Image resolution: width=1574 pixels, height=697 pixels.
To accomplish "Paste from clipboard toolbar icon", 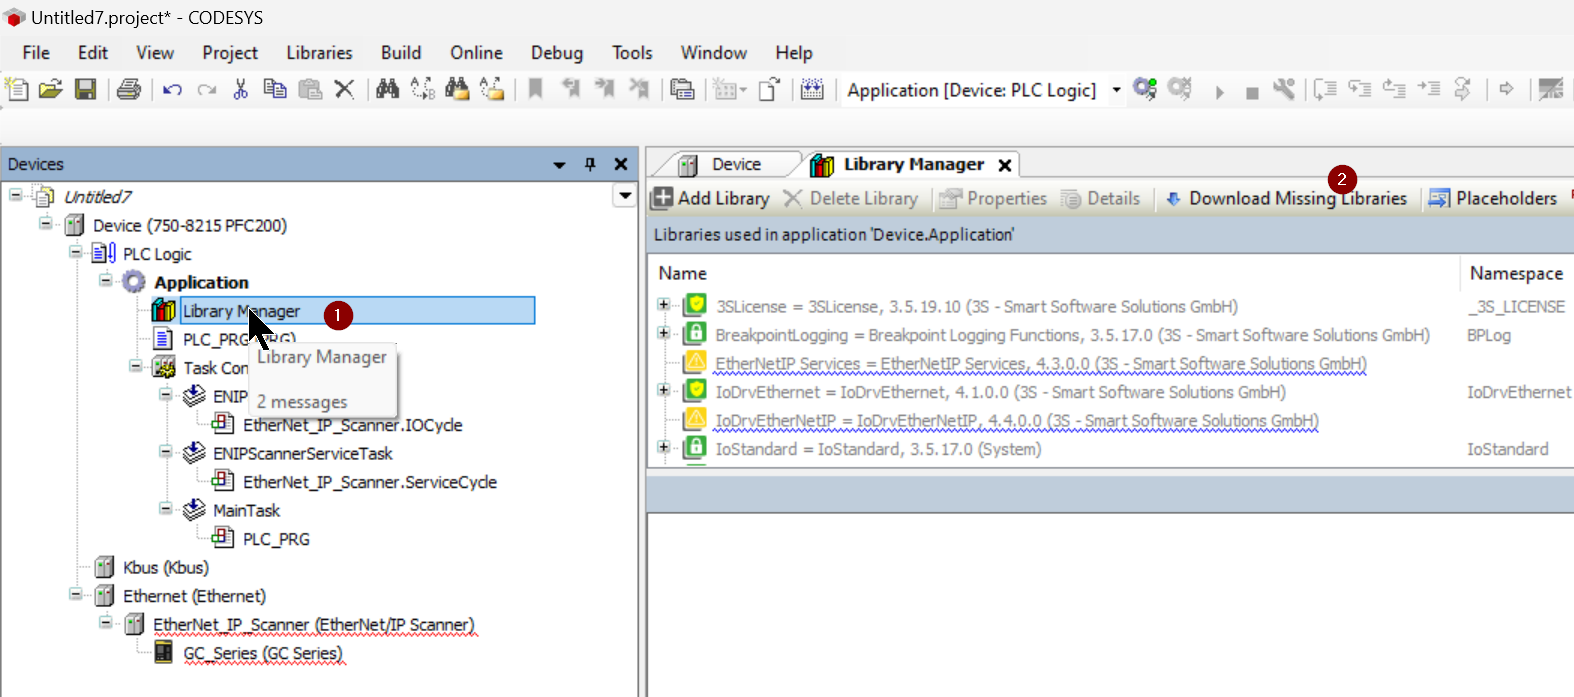I will pos(310,89).
